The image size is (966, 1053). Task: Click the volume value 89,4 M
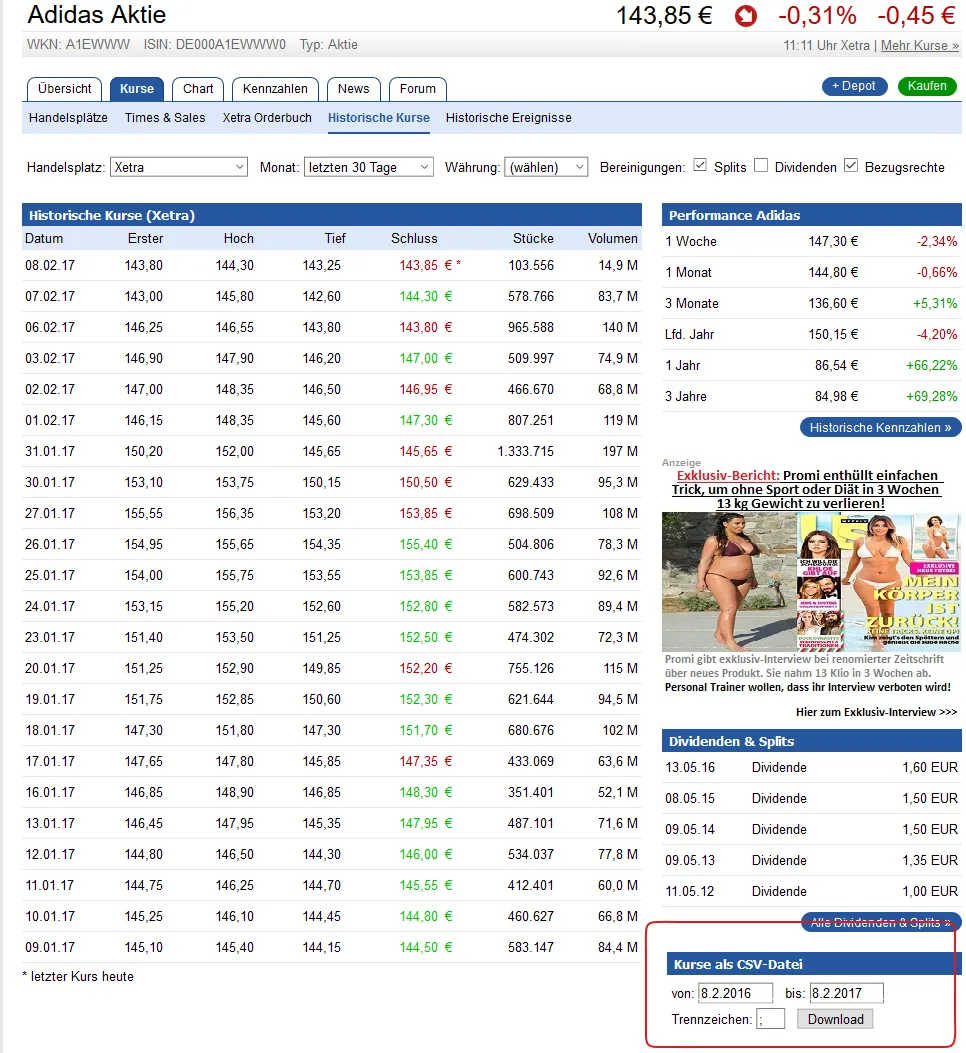(617, 606)
